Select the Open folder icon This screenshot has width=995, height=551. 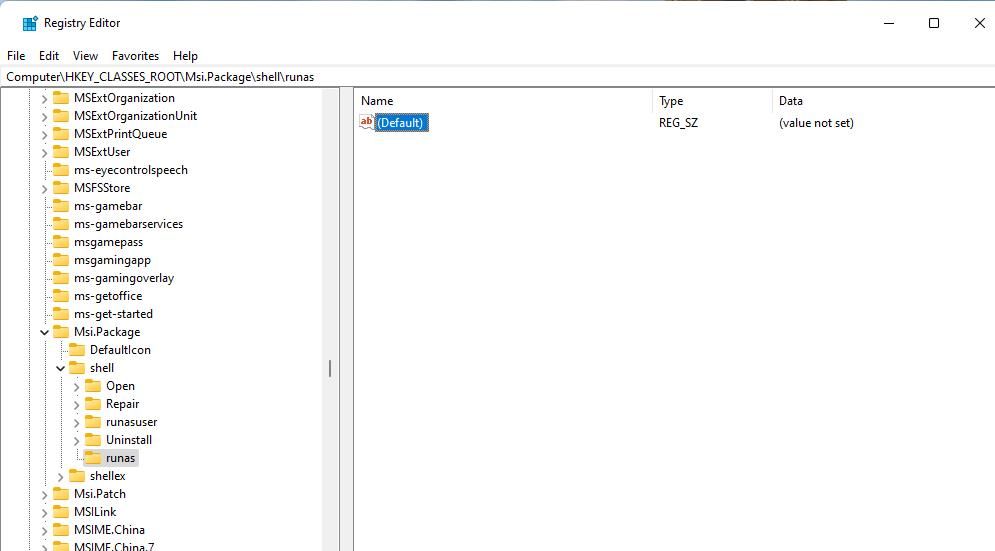[x=93, y=386]
